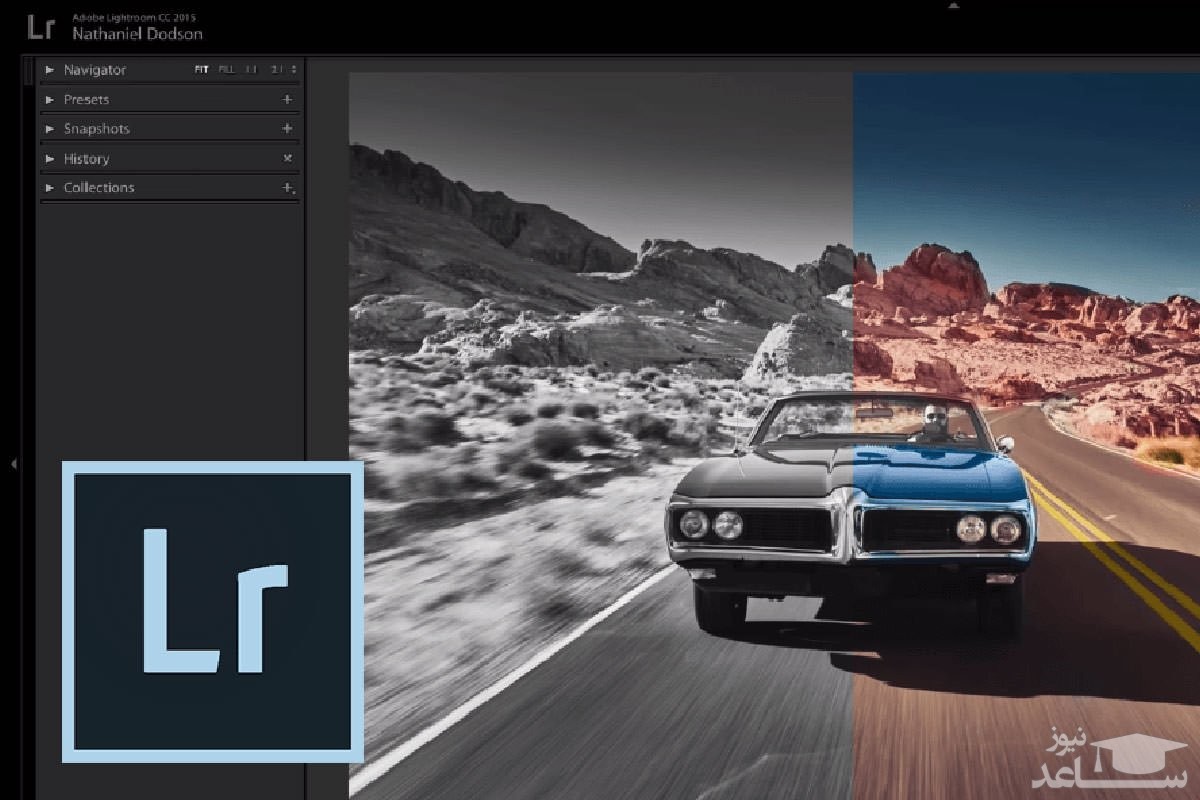1200x800 pixels.
Task: Expand the Presets panel
Action: click(x=50, y=100)
